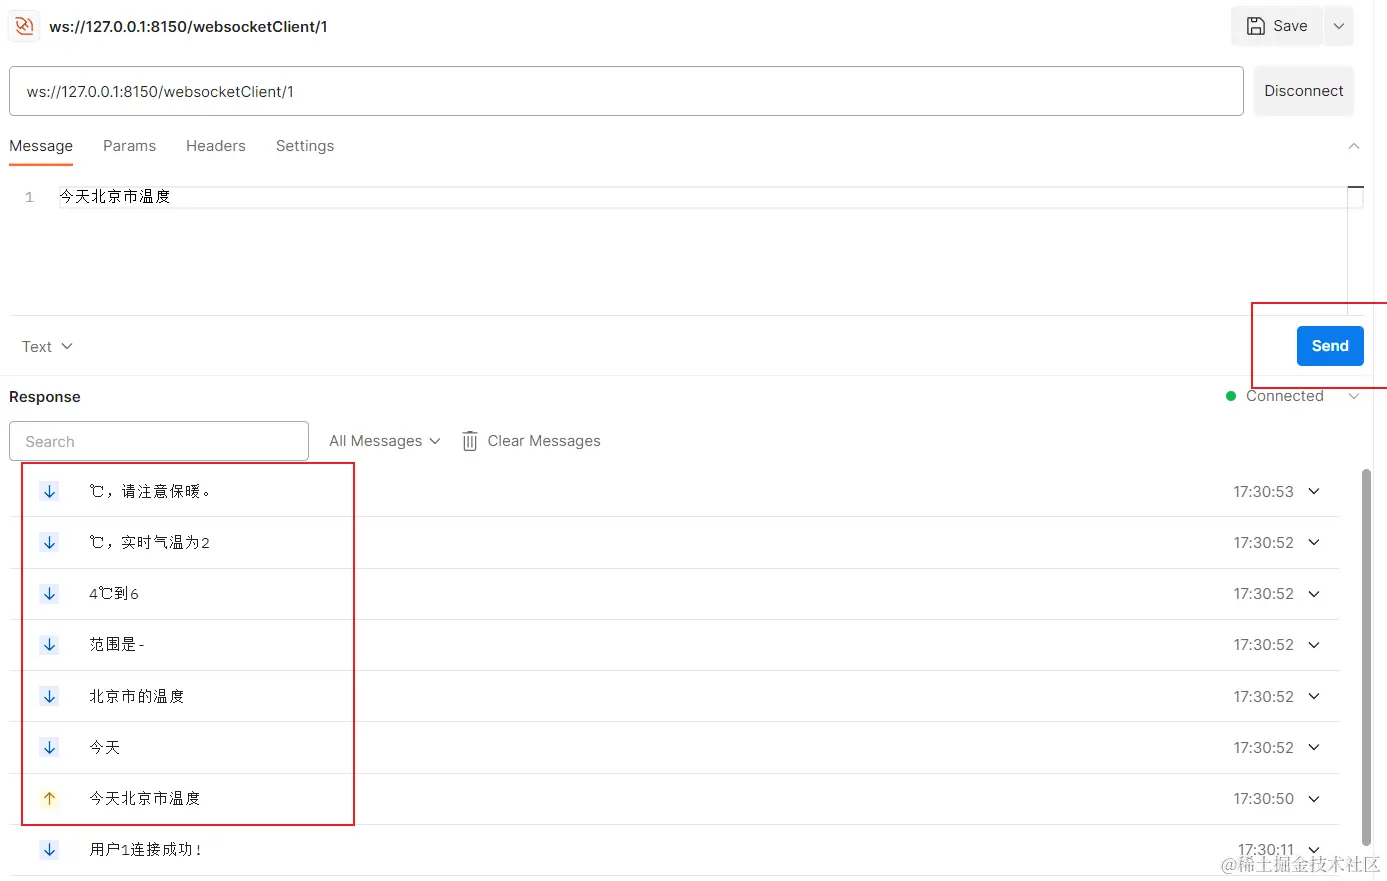
Task: Switch to the Message tab
Action: 41,146
